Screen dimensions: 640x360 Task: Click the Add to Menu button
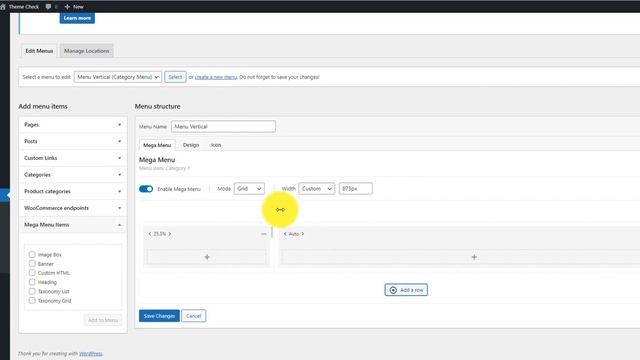tap(103, 320)
